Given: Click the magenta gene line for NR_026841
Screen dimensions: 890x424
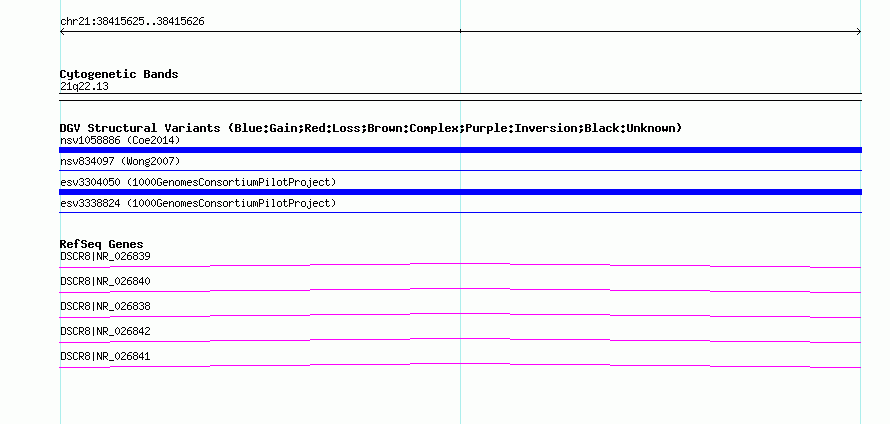Looking at the screenshot, I should (x=460, y=364).
